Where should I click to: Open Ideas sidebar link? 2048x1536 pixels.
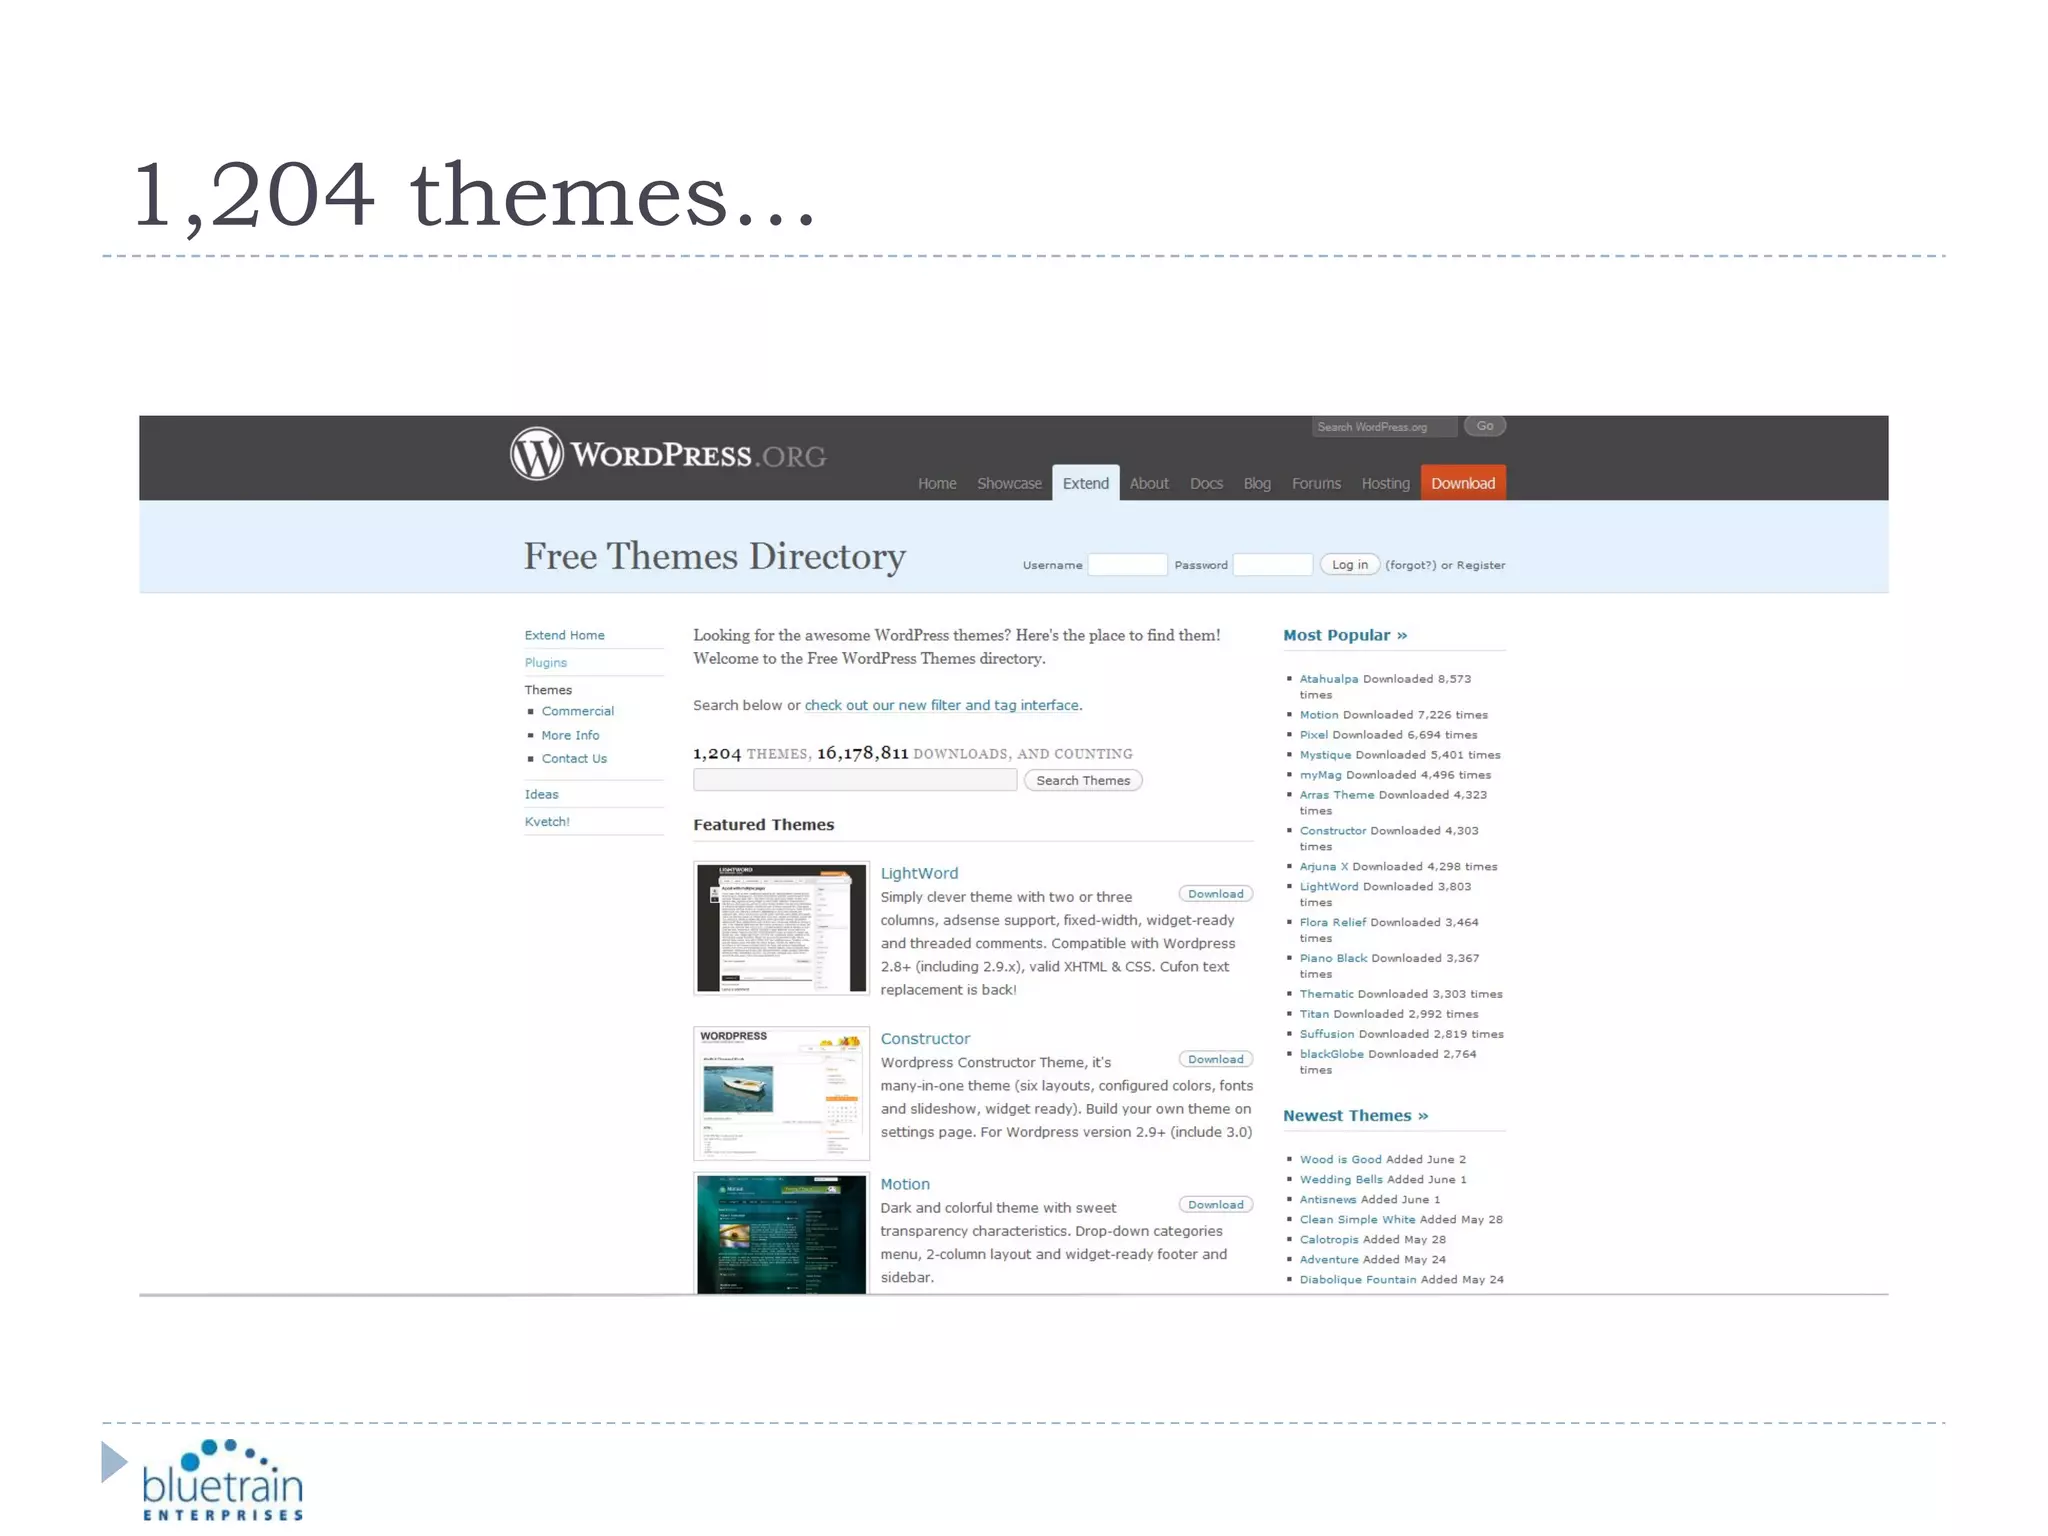tap(541, 794)
